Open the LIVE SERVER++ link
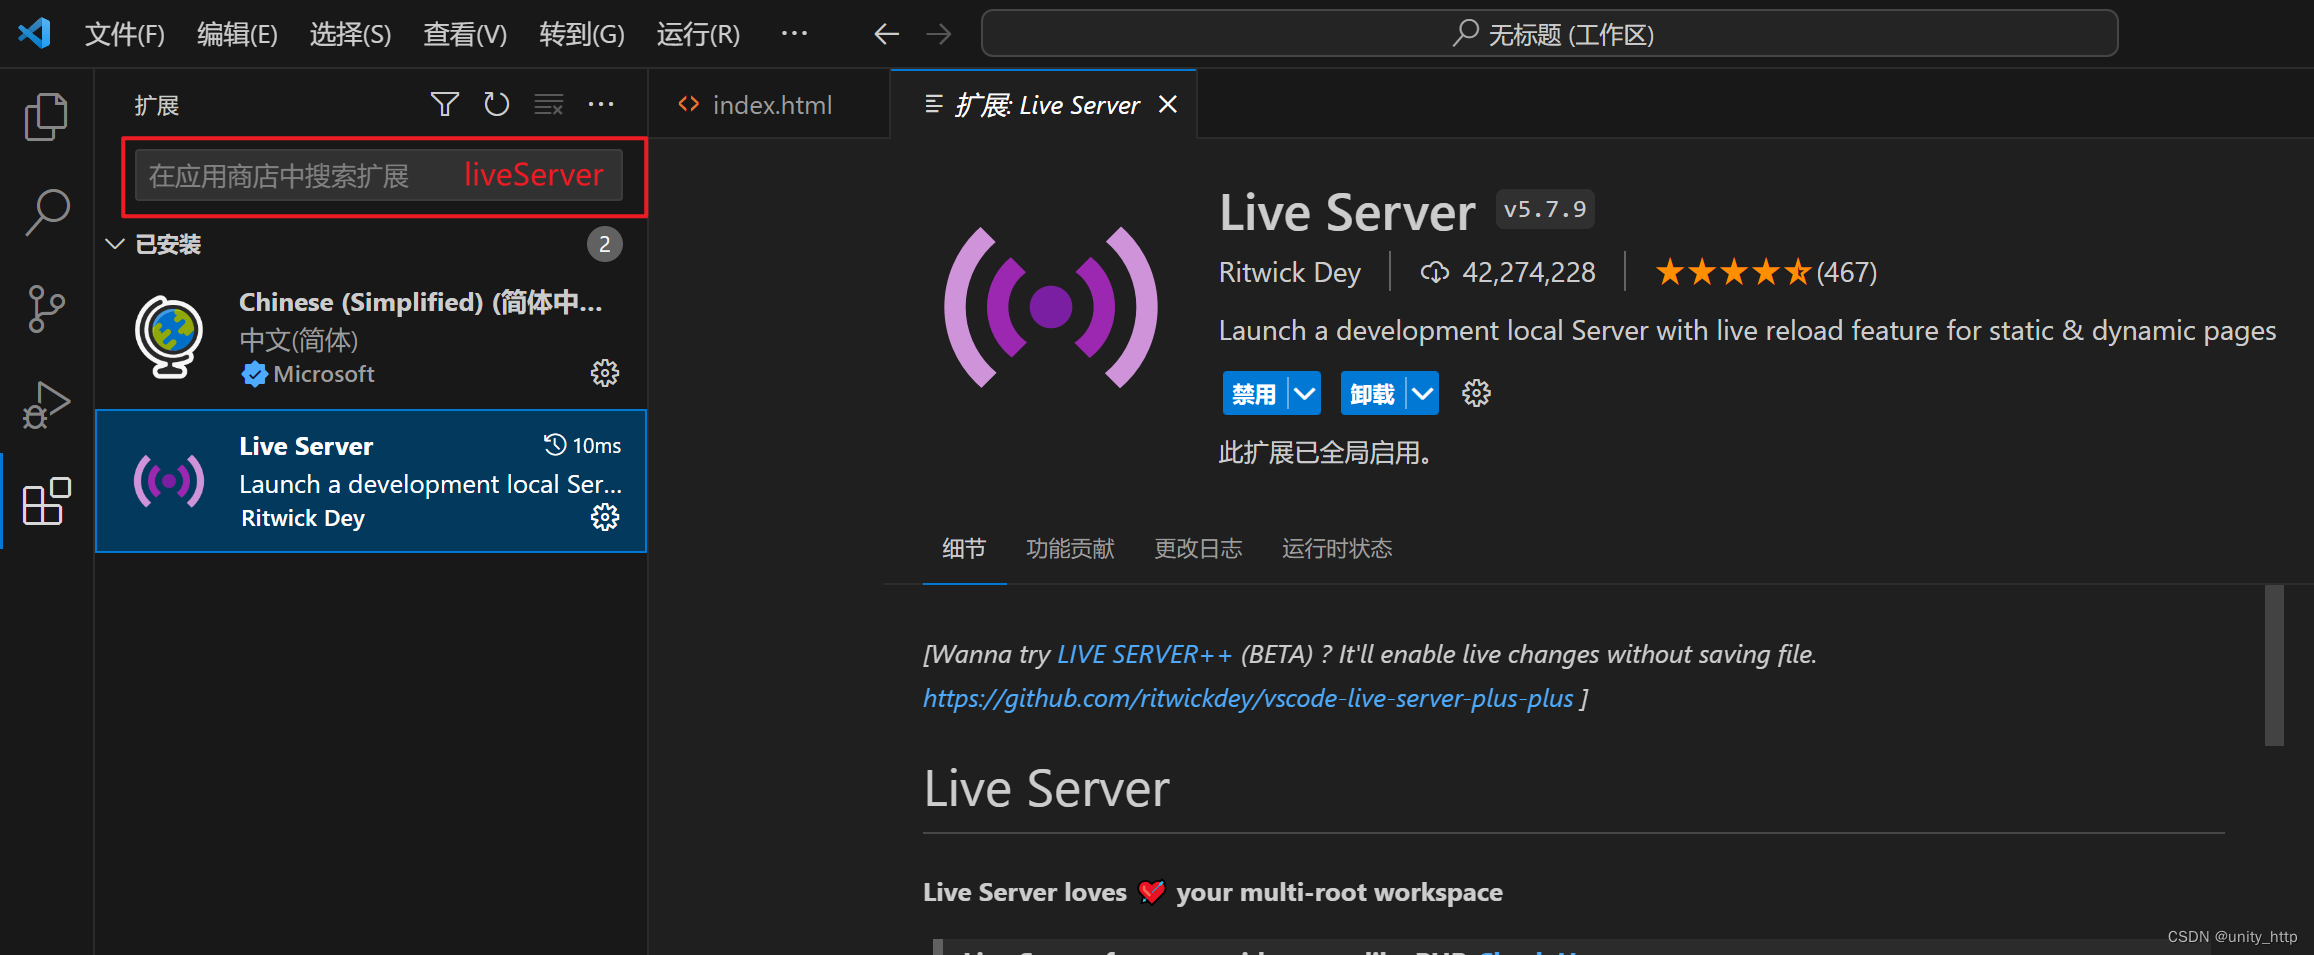This screenshot has height=955, width=2314. [1144, 654]
